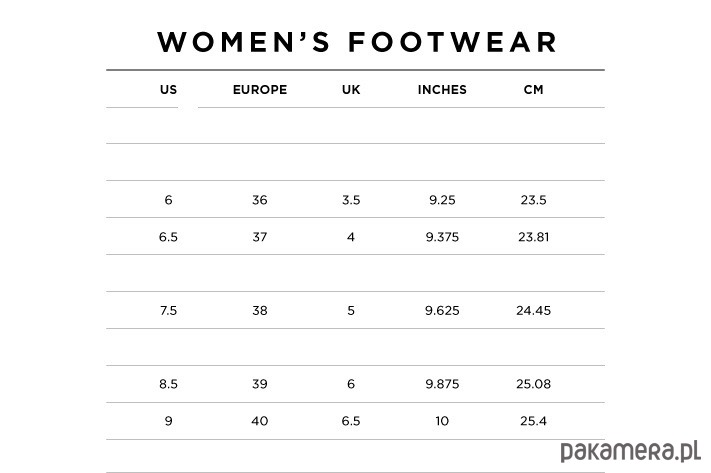711x473 pixels.
Task: Click the INCHES column header
Action: click(442, 89)
